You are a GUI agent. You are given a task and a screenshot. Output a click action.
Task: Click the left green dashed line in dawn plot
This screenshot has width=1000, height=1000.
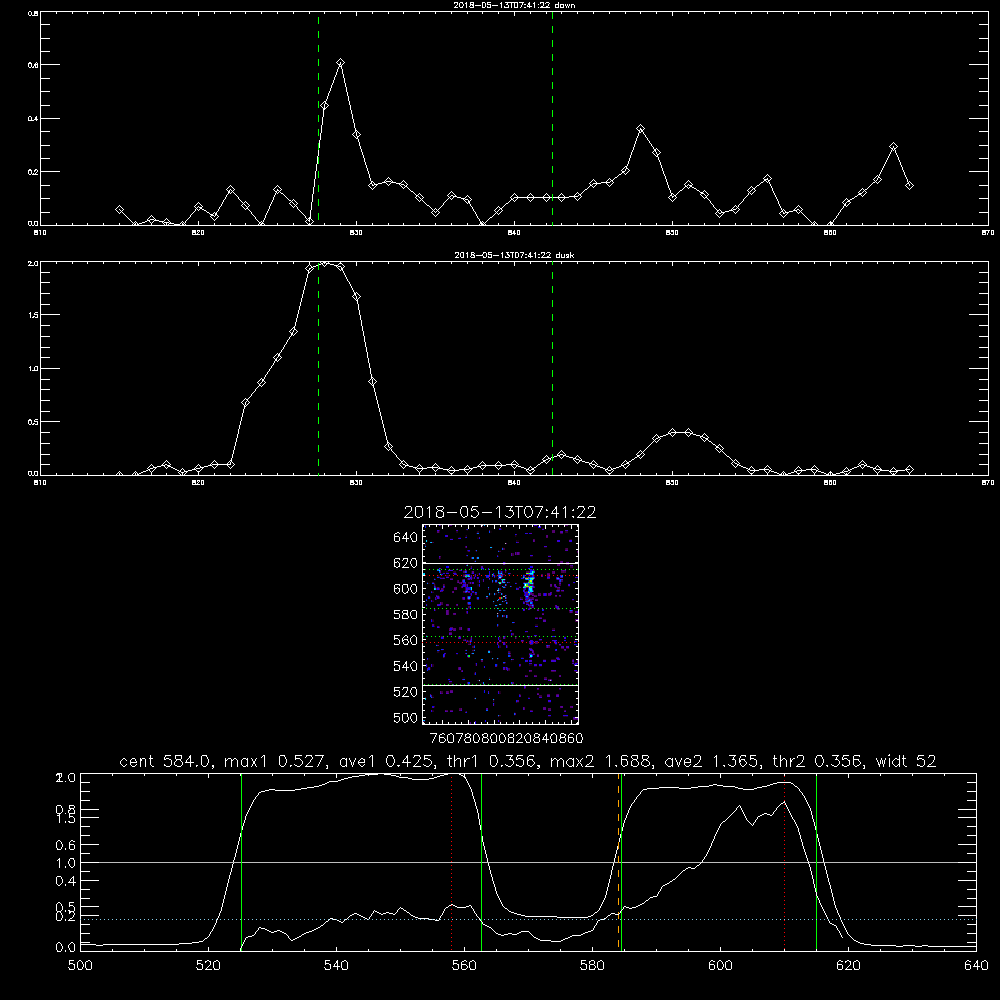pos(318,119)
